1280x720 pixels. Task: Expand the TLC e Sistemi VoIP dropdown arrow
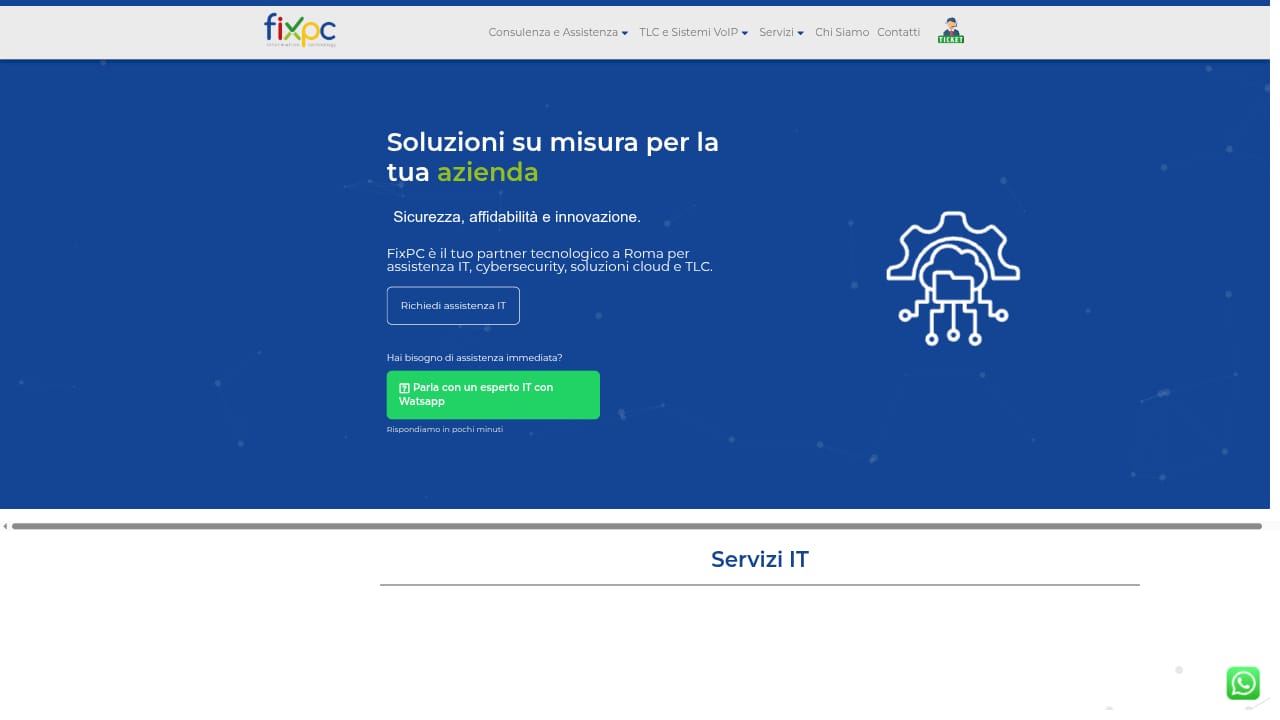745,33
